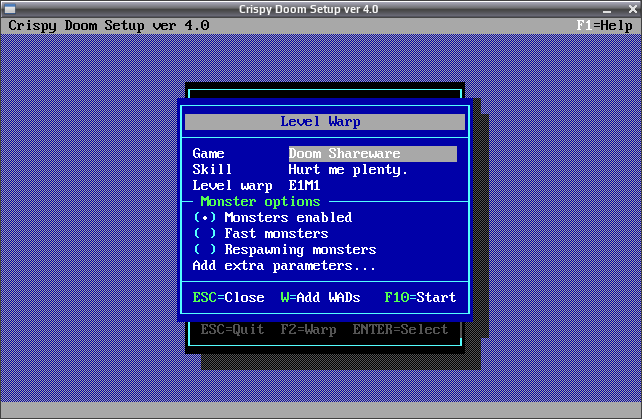Click the Skill label

pyautogui.click(x=212, y=170)
